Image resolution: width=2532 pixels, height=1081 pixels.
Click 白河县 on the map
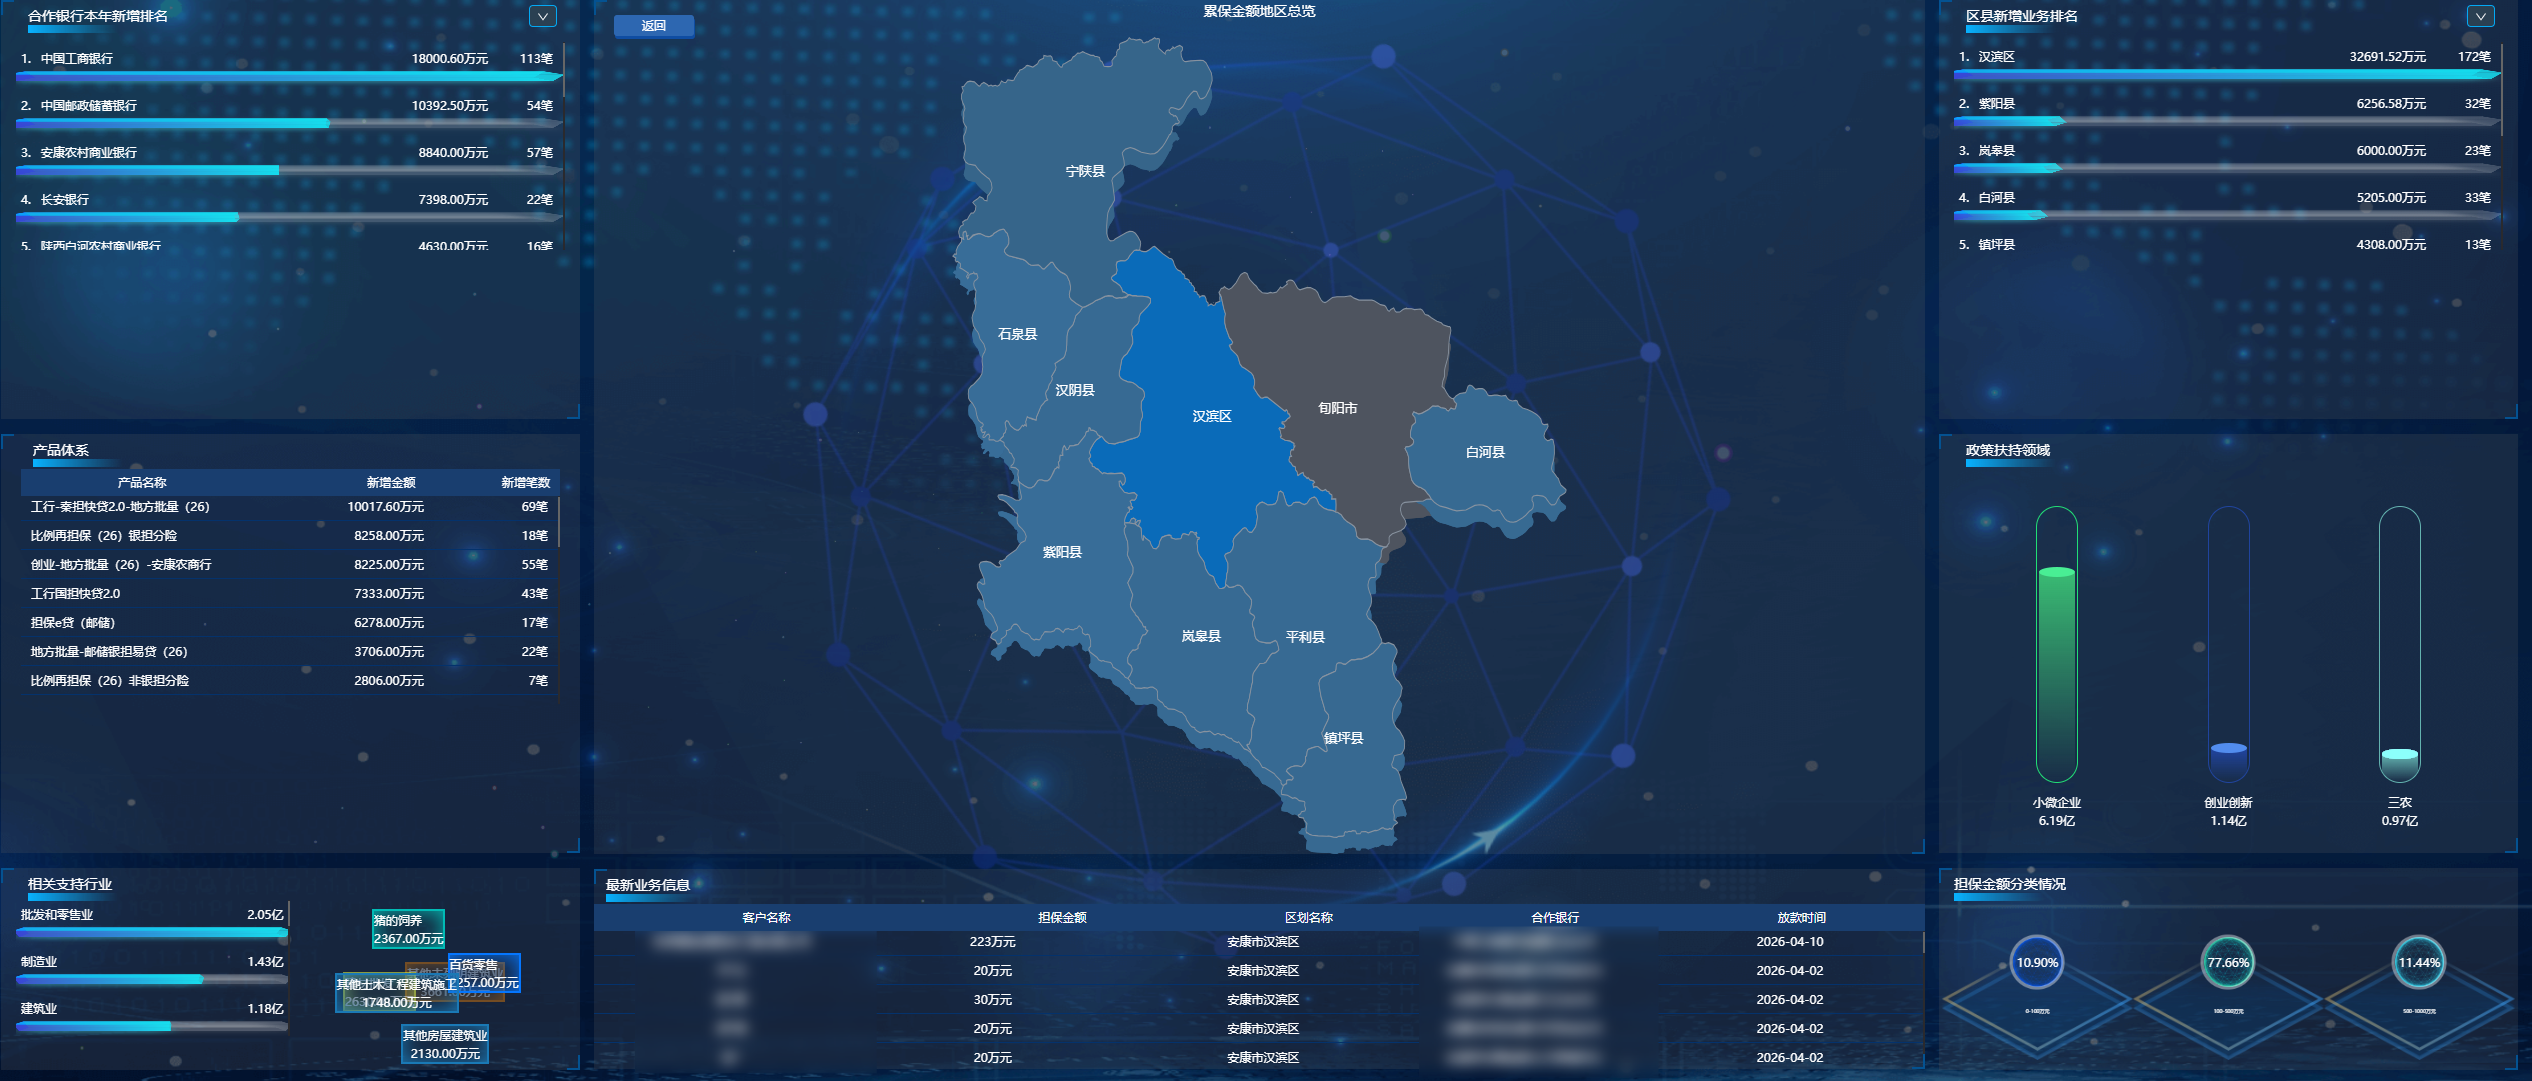1484,452
